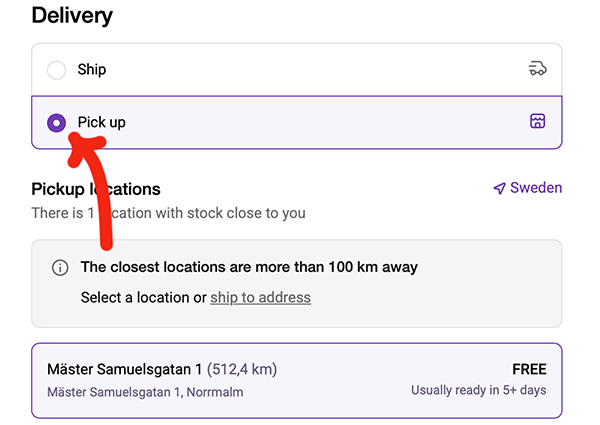The width and height of the screenshot is (600, 425).
Task: Click the Delivery section heading
Action: (72, 16)
